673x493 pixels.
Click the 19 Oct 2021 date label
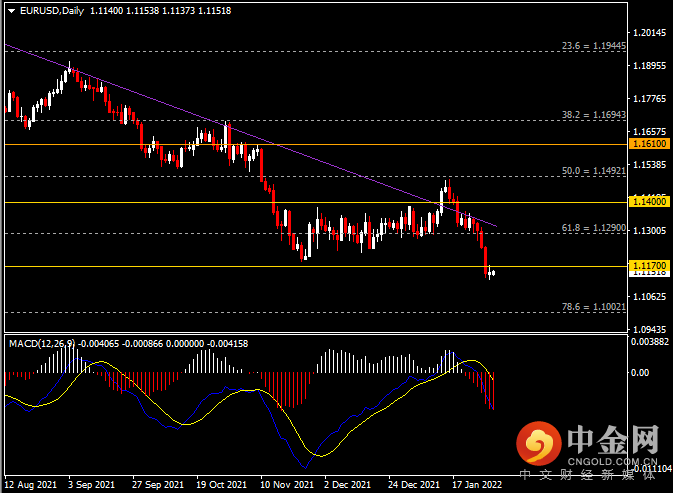pyautogui.click(x=221, y=485)
